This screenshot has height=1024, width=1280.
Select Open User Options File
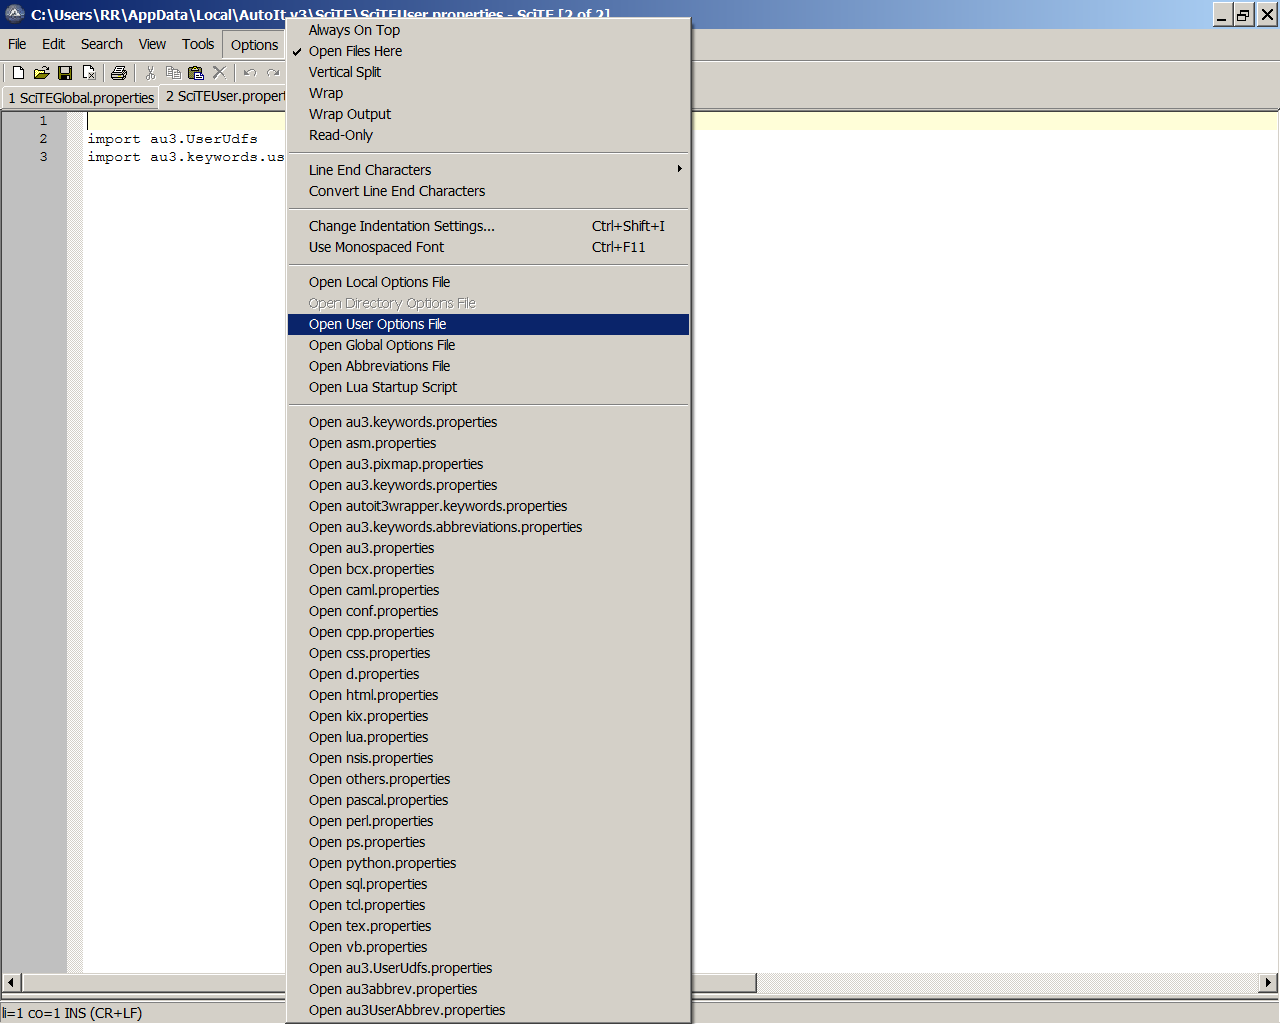(377, 324)
